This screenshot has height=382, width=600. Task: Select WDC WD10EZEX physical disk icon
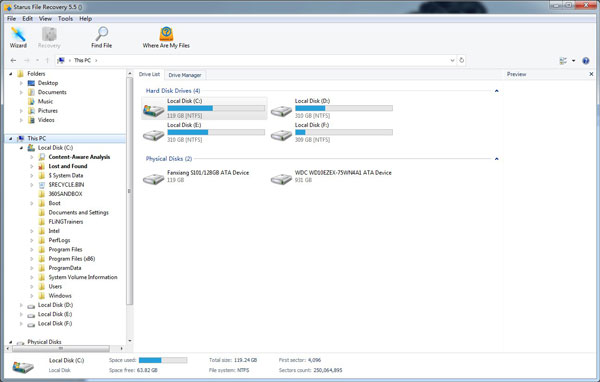click(x=281, y=178)
